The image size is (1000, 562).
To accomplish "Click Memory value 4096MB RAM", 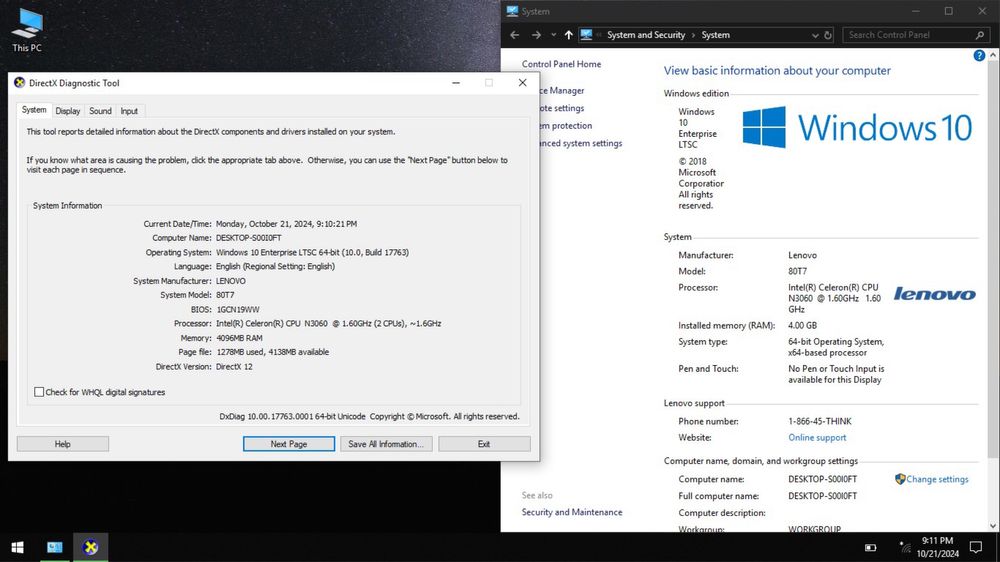I will (239, 338).
